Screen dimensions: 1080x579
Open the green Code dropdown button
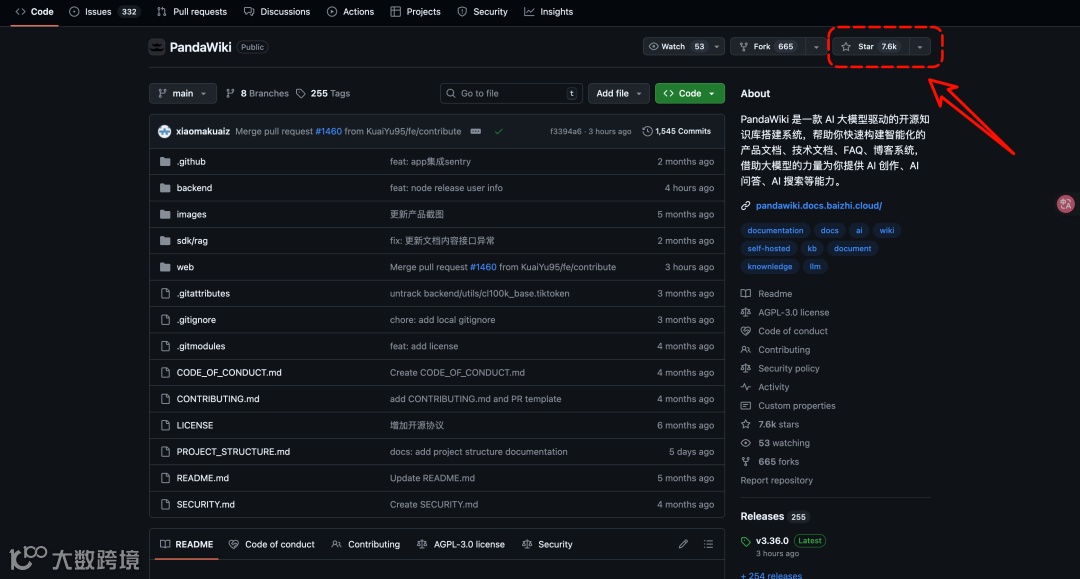[x=689, y=94]
